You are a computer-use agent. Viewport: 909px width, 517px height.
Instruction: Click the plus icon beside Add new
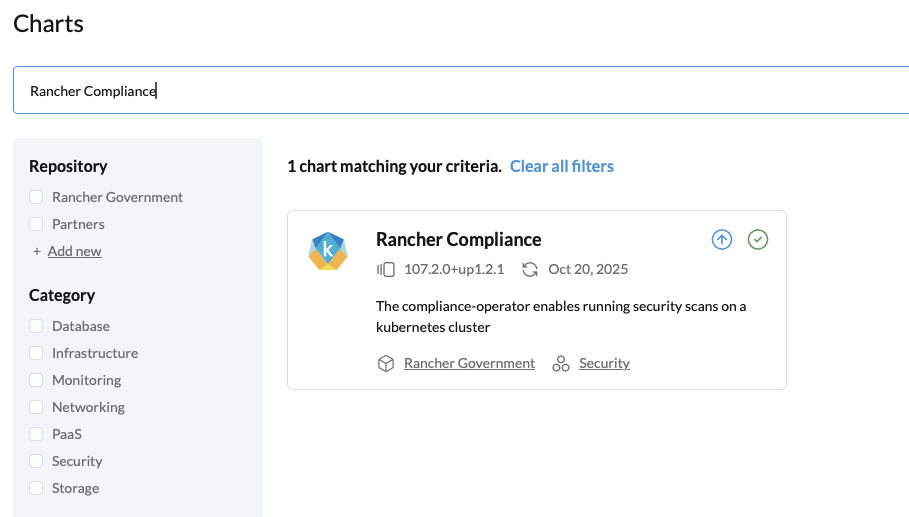37,252
